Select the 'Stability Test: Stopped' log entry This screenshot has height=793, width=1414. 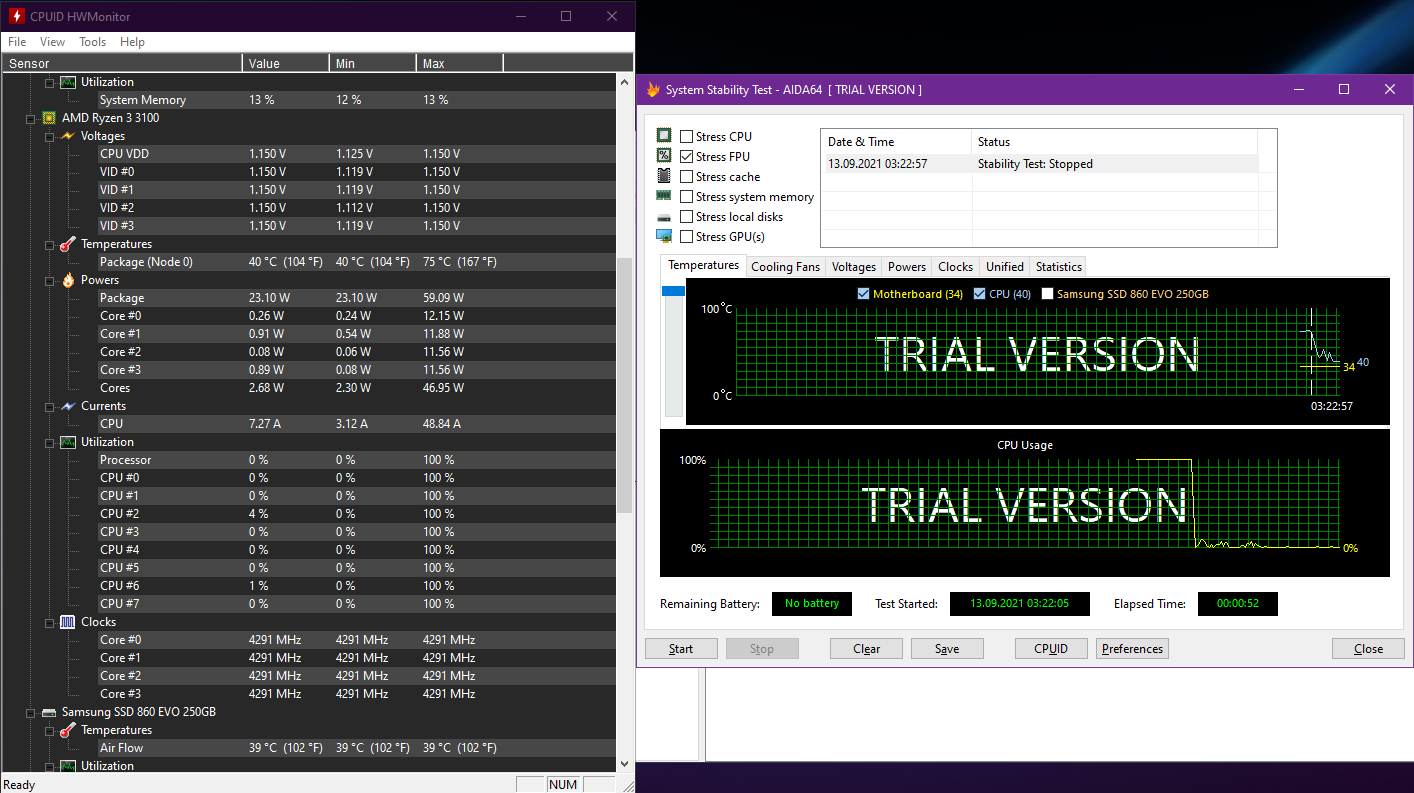pyautogui.click(x=1040, y=164)
